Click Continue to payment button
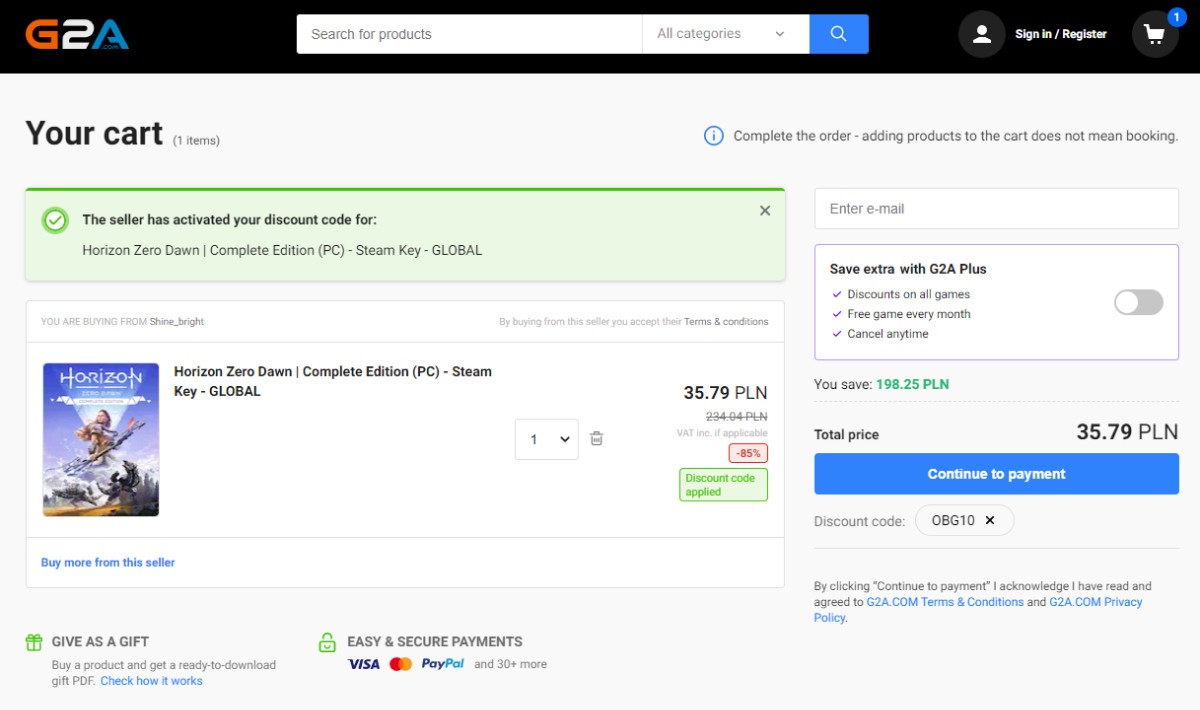 pos(997,474)
